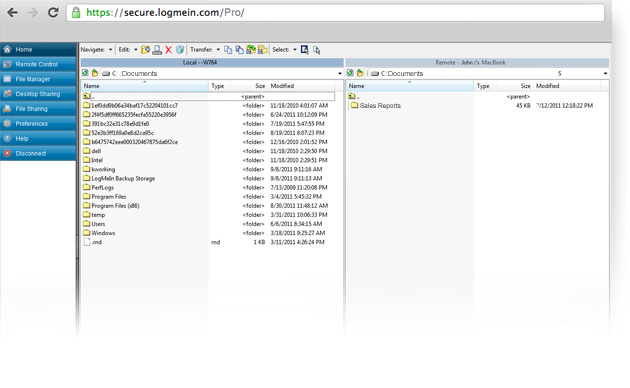Sort local files by Size column
The image size is (630, 388).
click(250, 86)
